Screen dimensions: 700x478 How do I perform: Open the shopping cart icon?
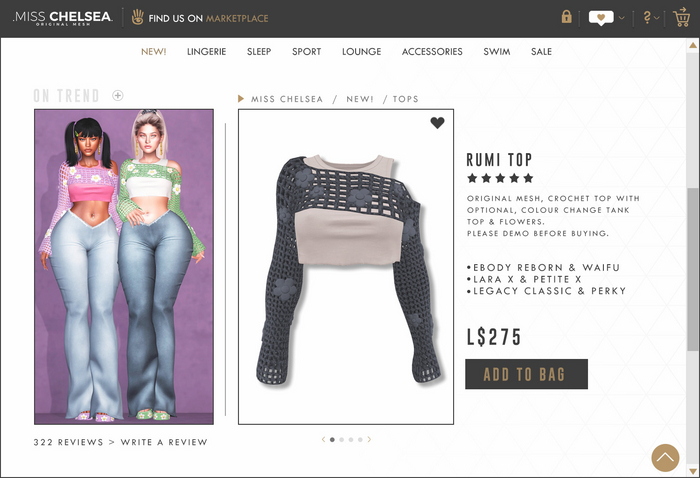(681, 17)
